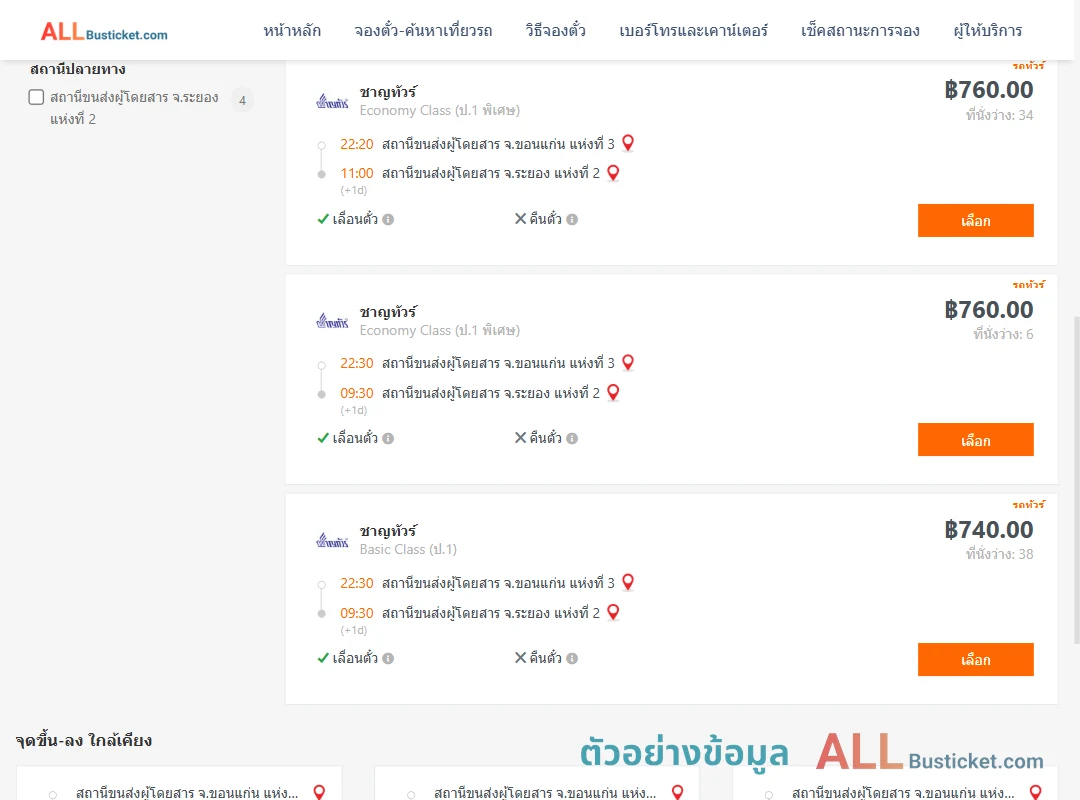The width and height of the screenshot is (1080, 800).
Task: Click the Basic Class (ป.1) label
Action: [x=408, y=549]
